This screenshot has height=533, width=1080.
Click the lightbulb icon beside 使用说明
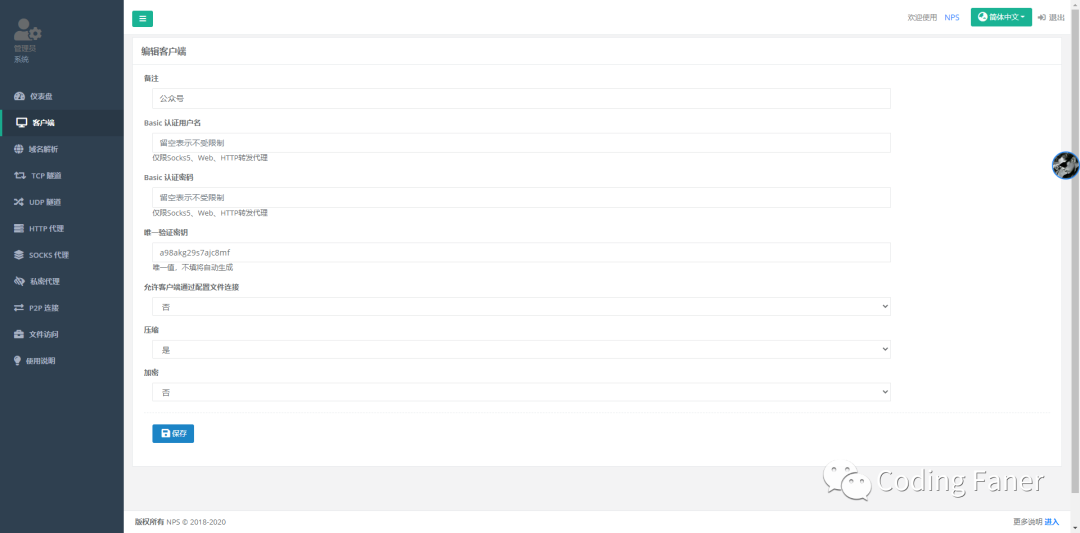coord(18,360)
